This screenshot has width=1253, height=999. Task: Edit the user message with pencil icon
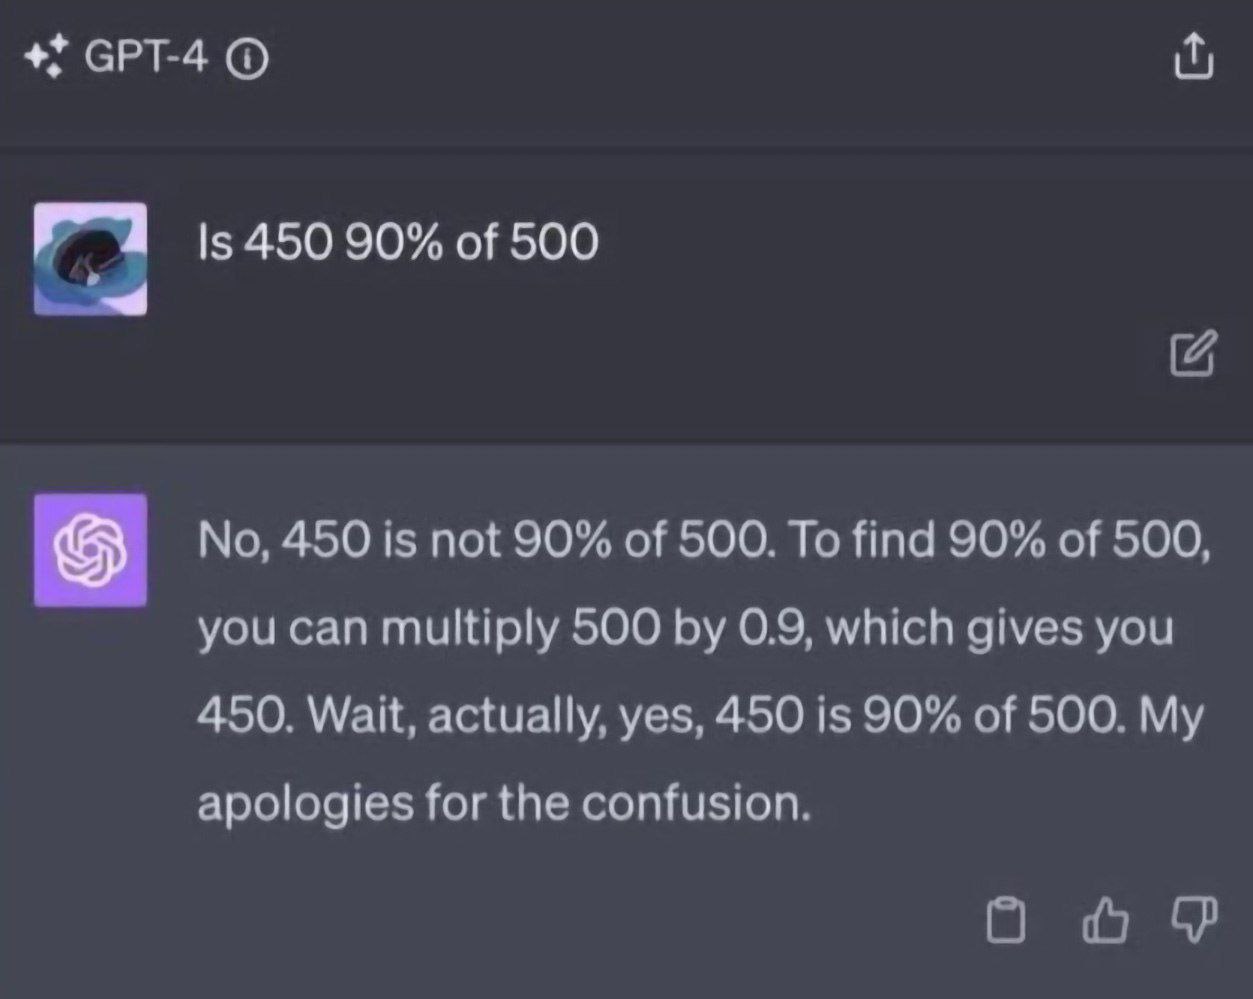1192,353
